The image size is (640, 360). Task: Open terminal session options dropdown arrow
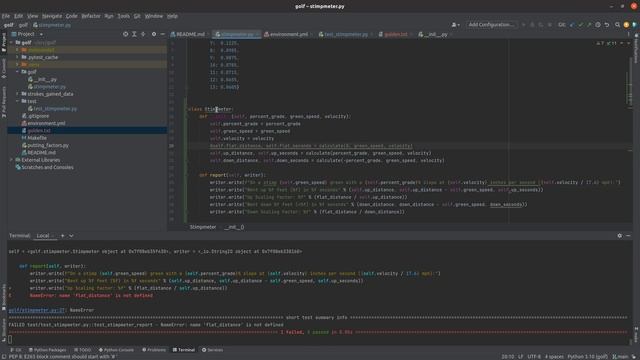pyautogui.click(x=71, y=236)
